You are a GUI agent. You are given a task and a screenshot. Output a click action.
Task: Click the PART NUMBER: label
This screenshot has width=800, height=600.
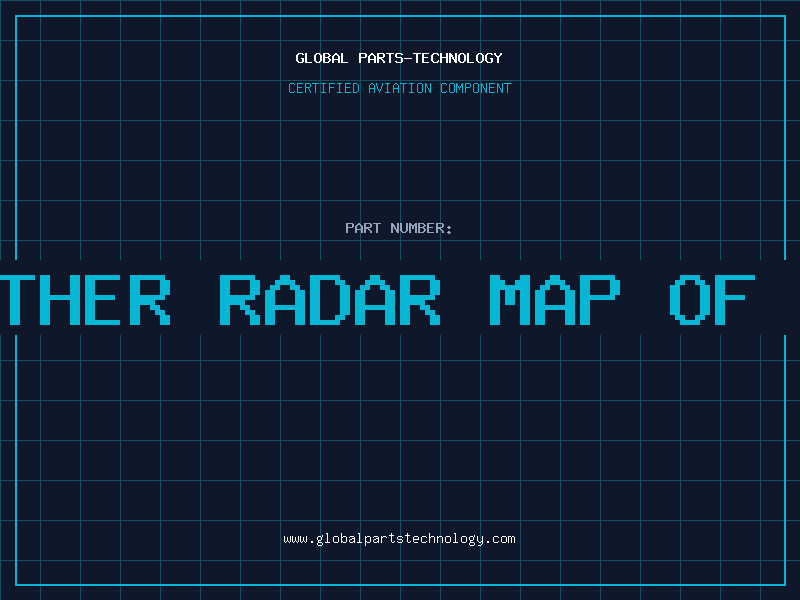tap(398, 228)
